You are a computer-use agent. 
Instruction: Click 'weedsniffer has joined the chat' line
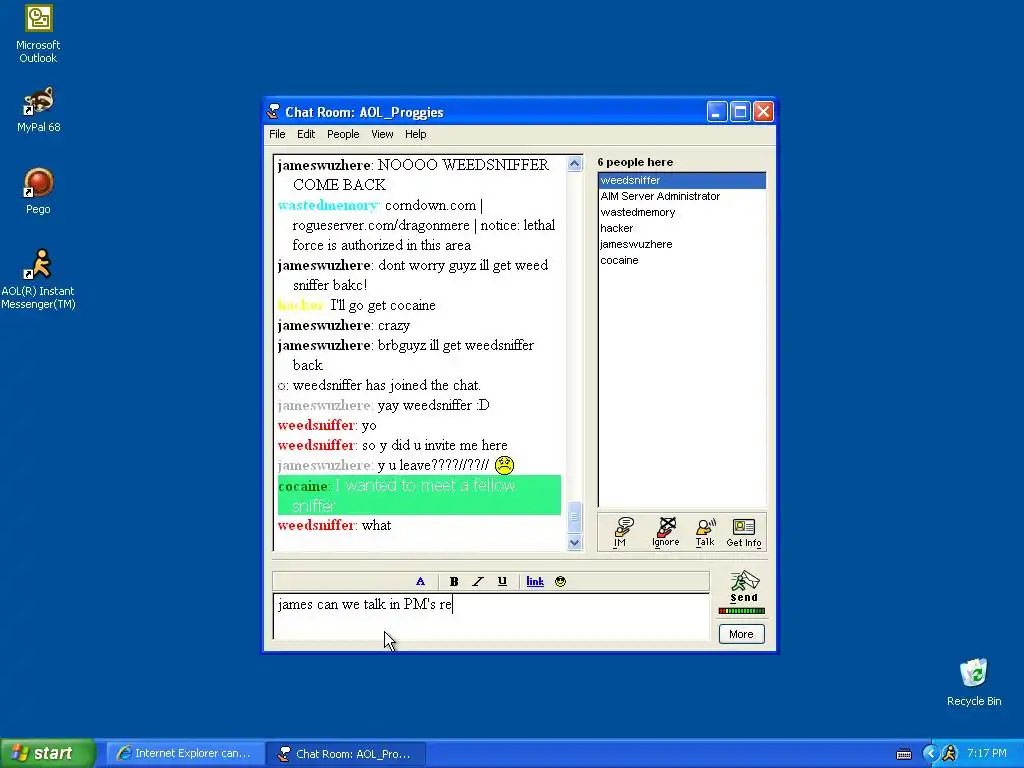[x=379, y=385]
